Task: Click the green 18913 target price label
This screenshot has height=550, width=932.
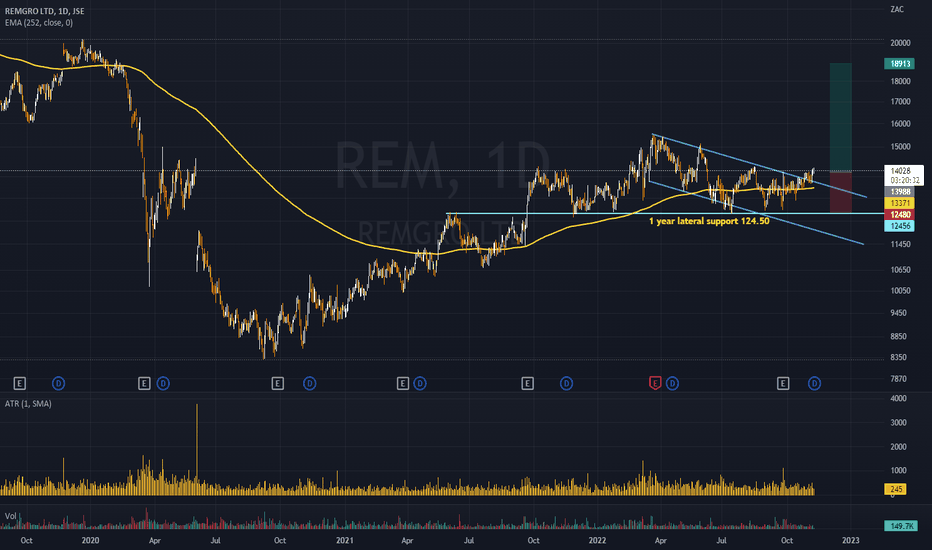Action: [x=901, y=64]
